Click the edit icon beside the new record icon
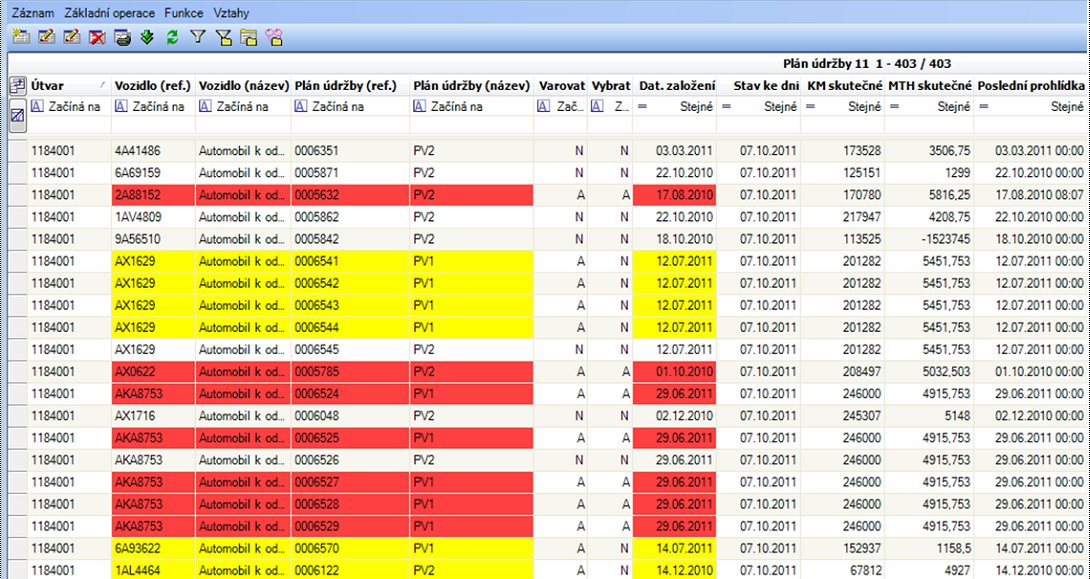This screenshot has height=579, width=1090. pos(47,38)
